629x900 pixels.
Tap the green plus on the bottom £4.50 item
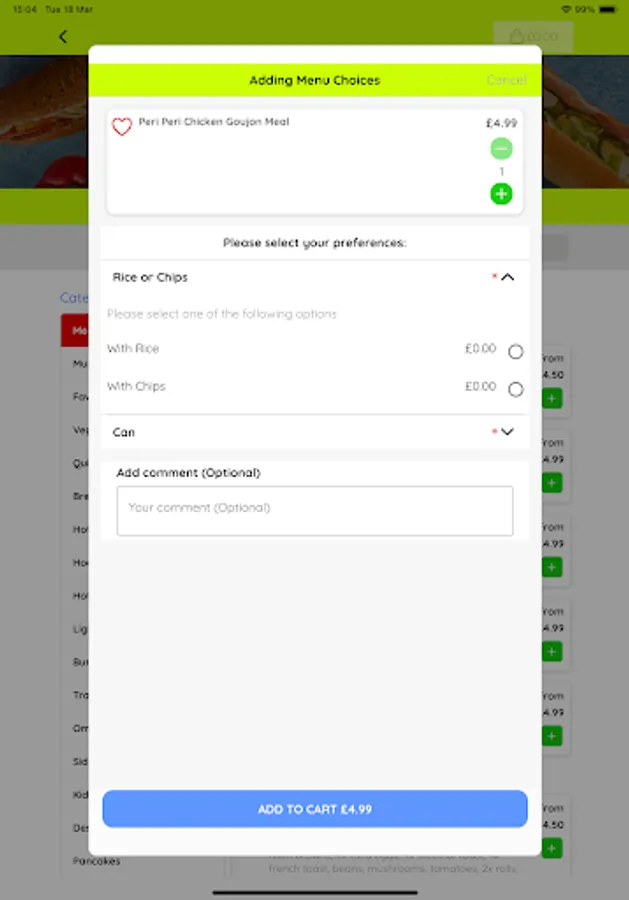tap(551, 847)
